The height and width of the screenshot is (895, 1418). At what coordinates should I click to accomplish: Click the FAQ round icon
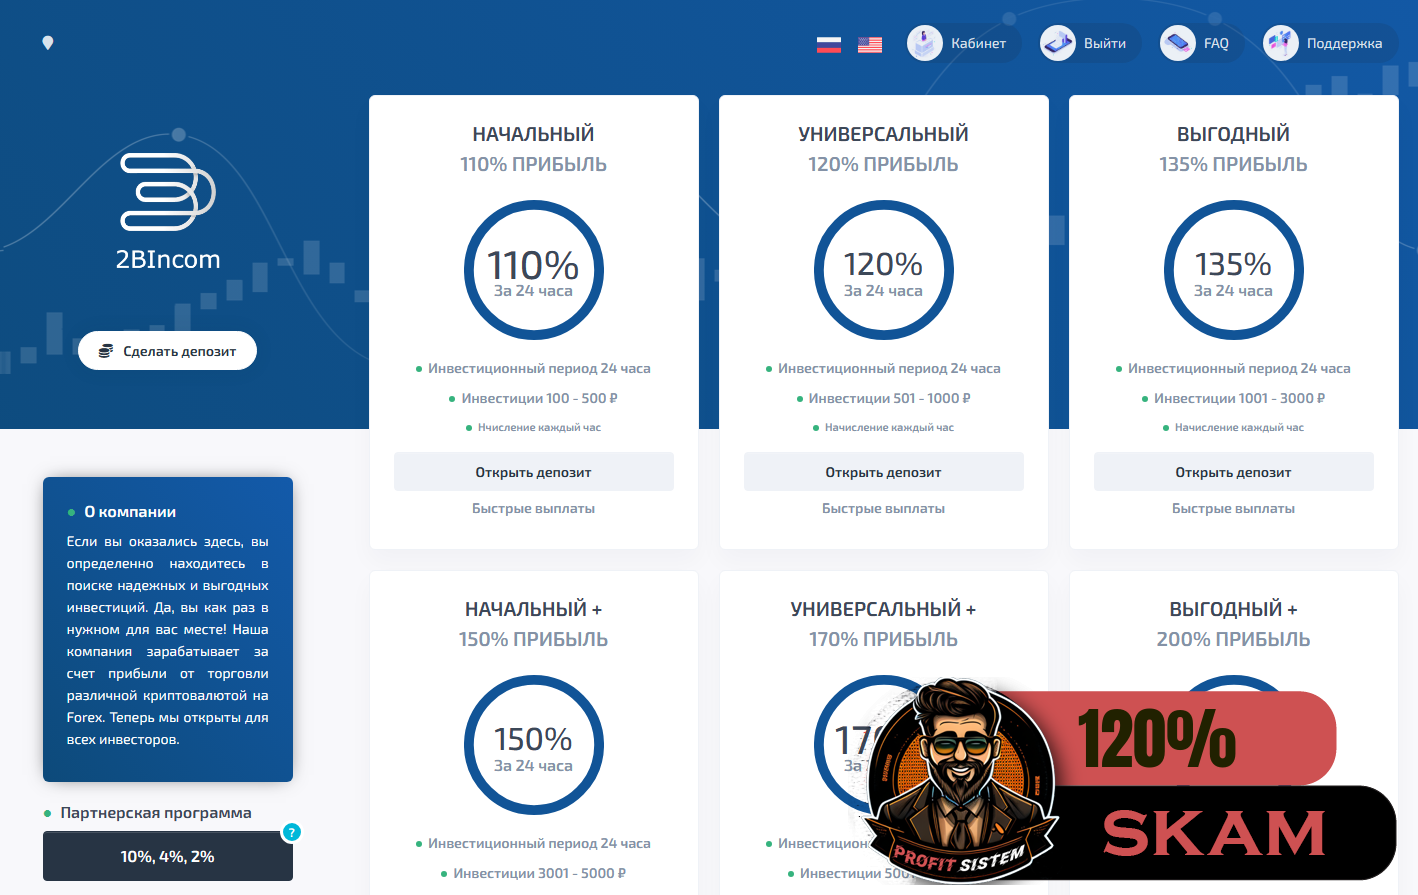click(x=1178, y=43)
